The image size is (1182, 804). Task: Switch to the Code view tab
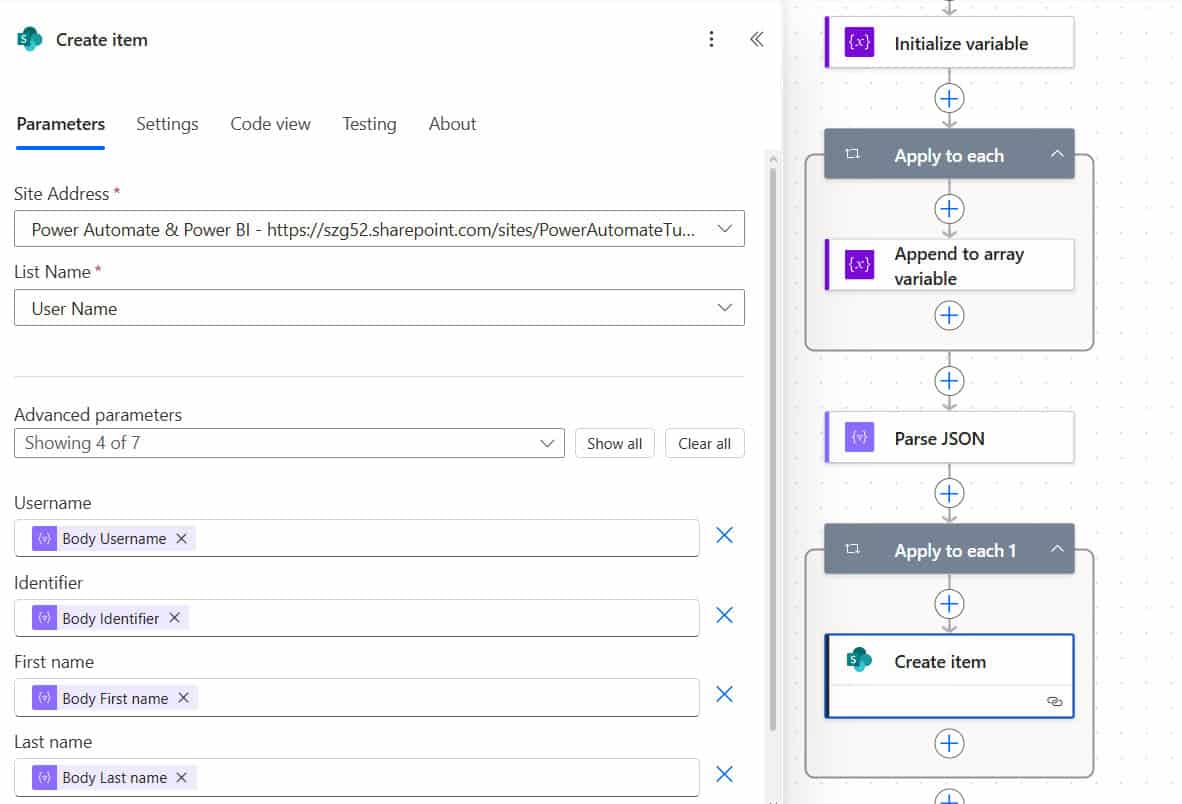270,124
